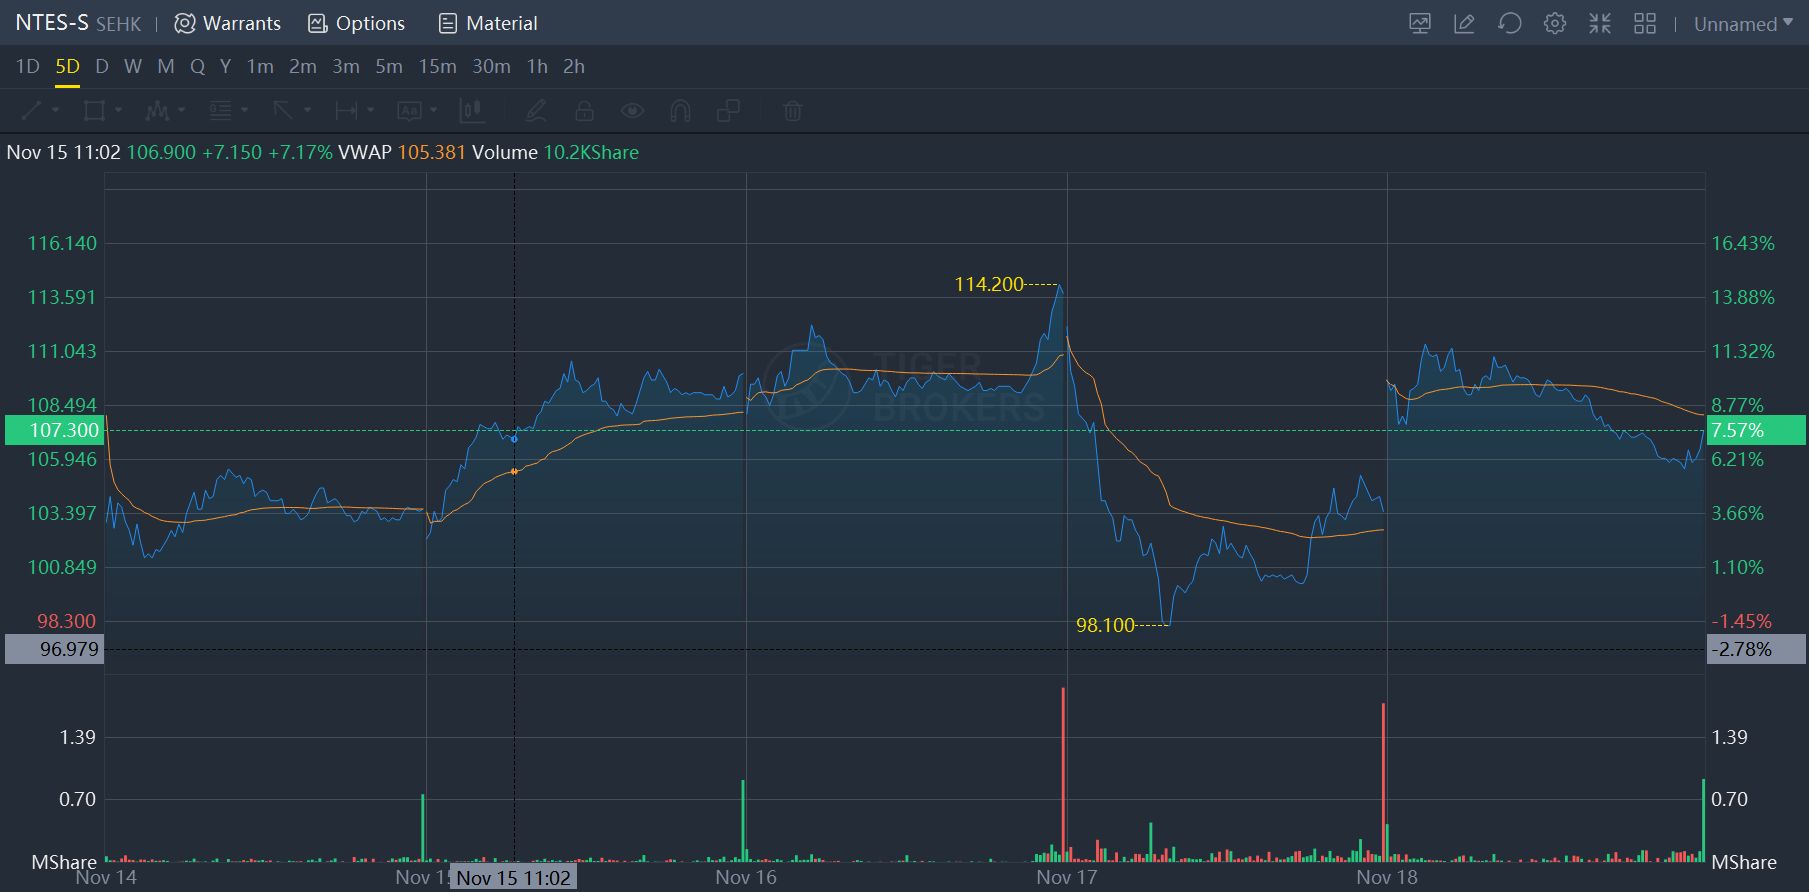Expand the measure tool dropdown arrow

pos(370,110)
